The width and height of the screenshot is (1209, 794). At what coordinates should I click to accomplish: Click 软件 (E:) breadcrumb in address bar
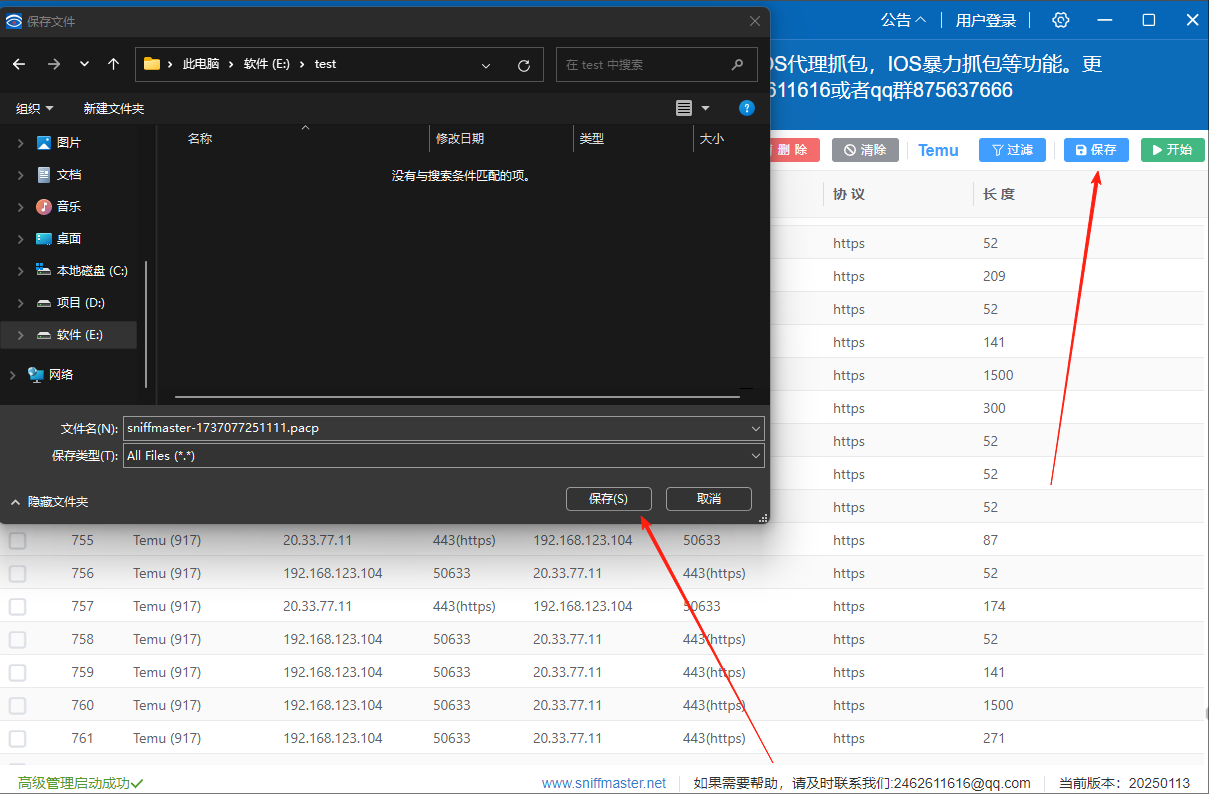(x=267, y=64)
